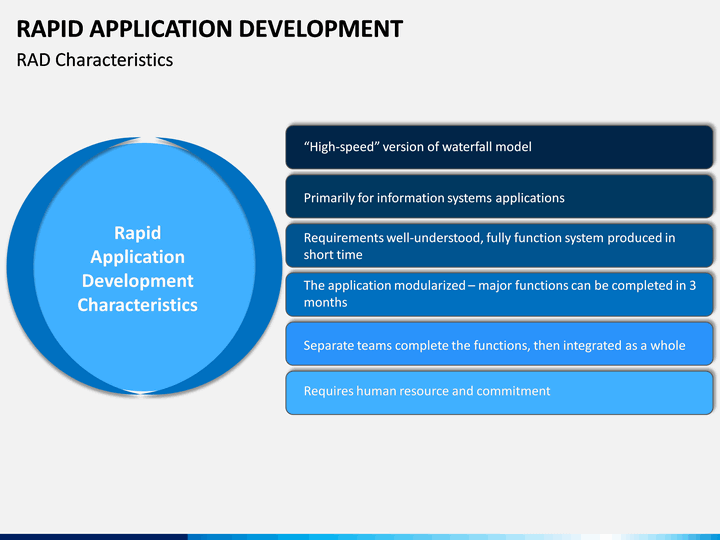Click "Separate teams complete the functions" box
The height and width of the screenshot is (540, 720).
(x=499, y=344)
